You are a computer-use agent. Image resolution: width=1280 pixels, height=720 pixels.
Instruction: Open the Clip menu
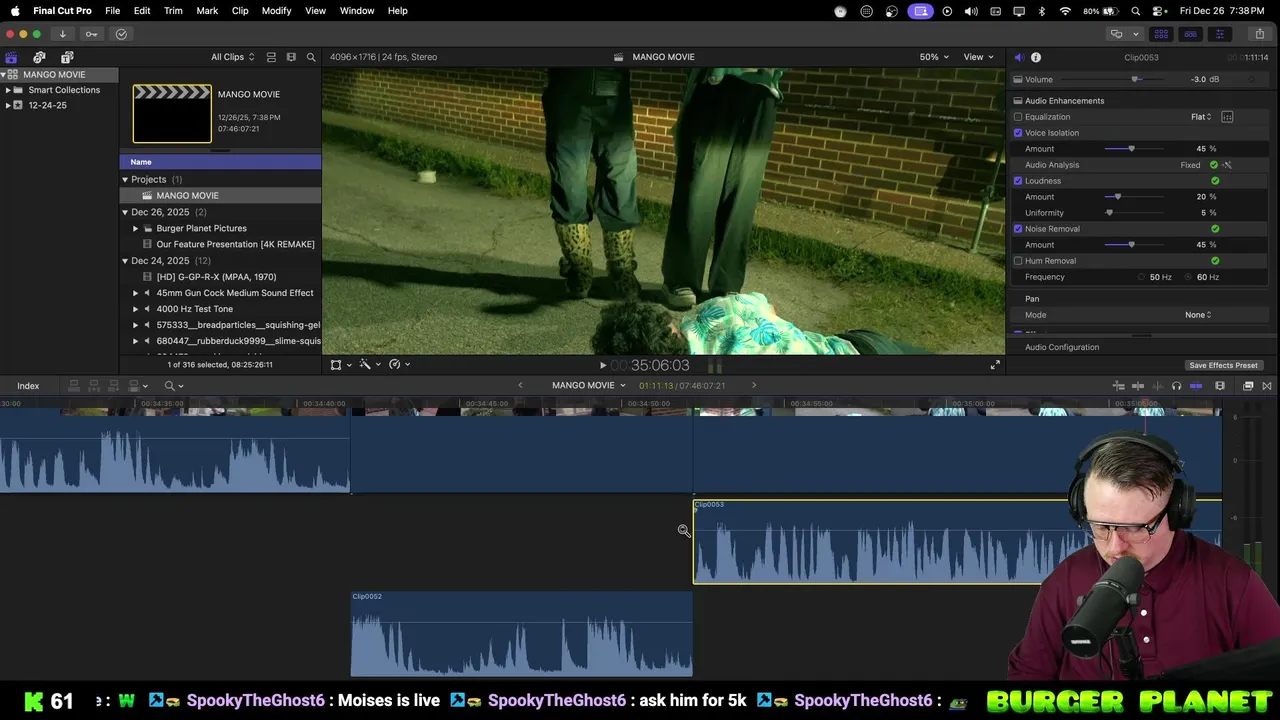click(x=240, y=11)
